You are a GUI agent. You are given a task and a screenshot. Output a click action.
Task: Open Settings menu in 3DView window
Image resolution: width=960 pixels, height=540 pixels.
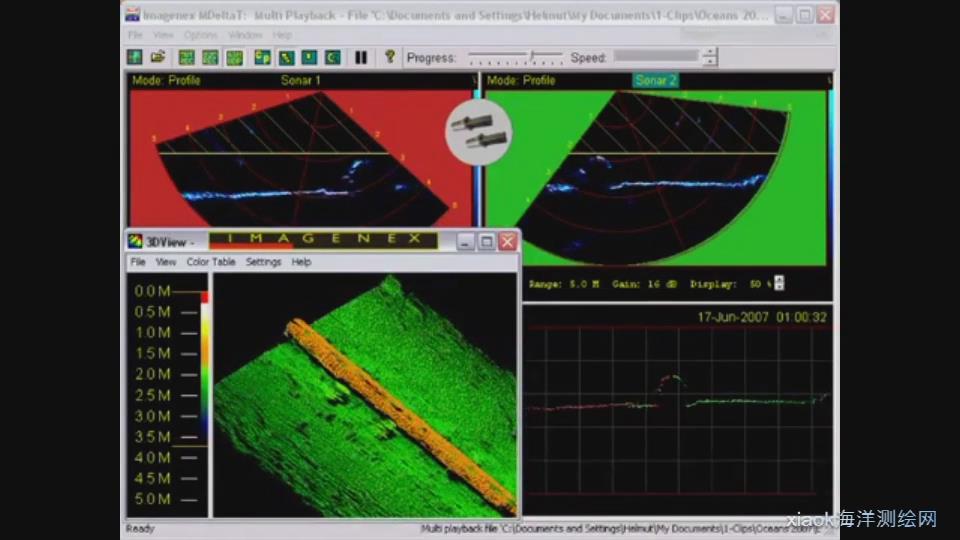263,262
